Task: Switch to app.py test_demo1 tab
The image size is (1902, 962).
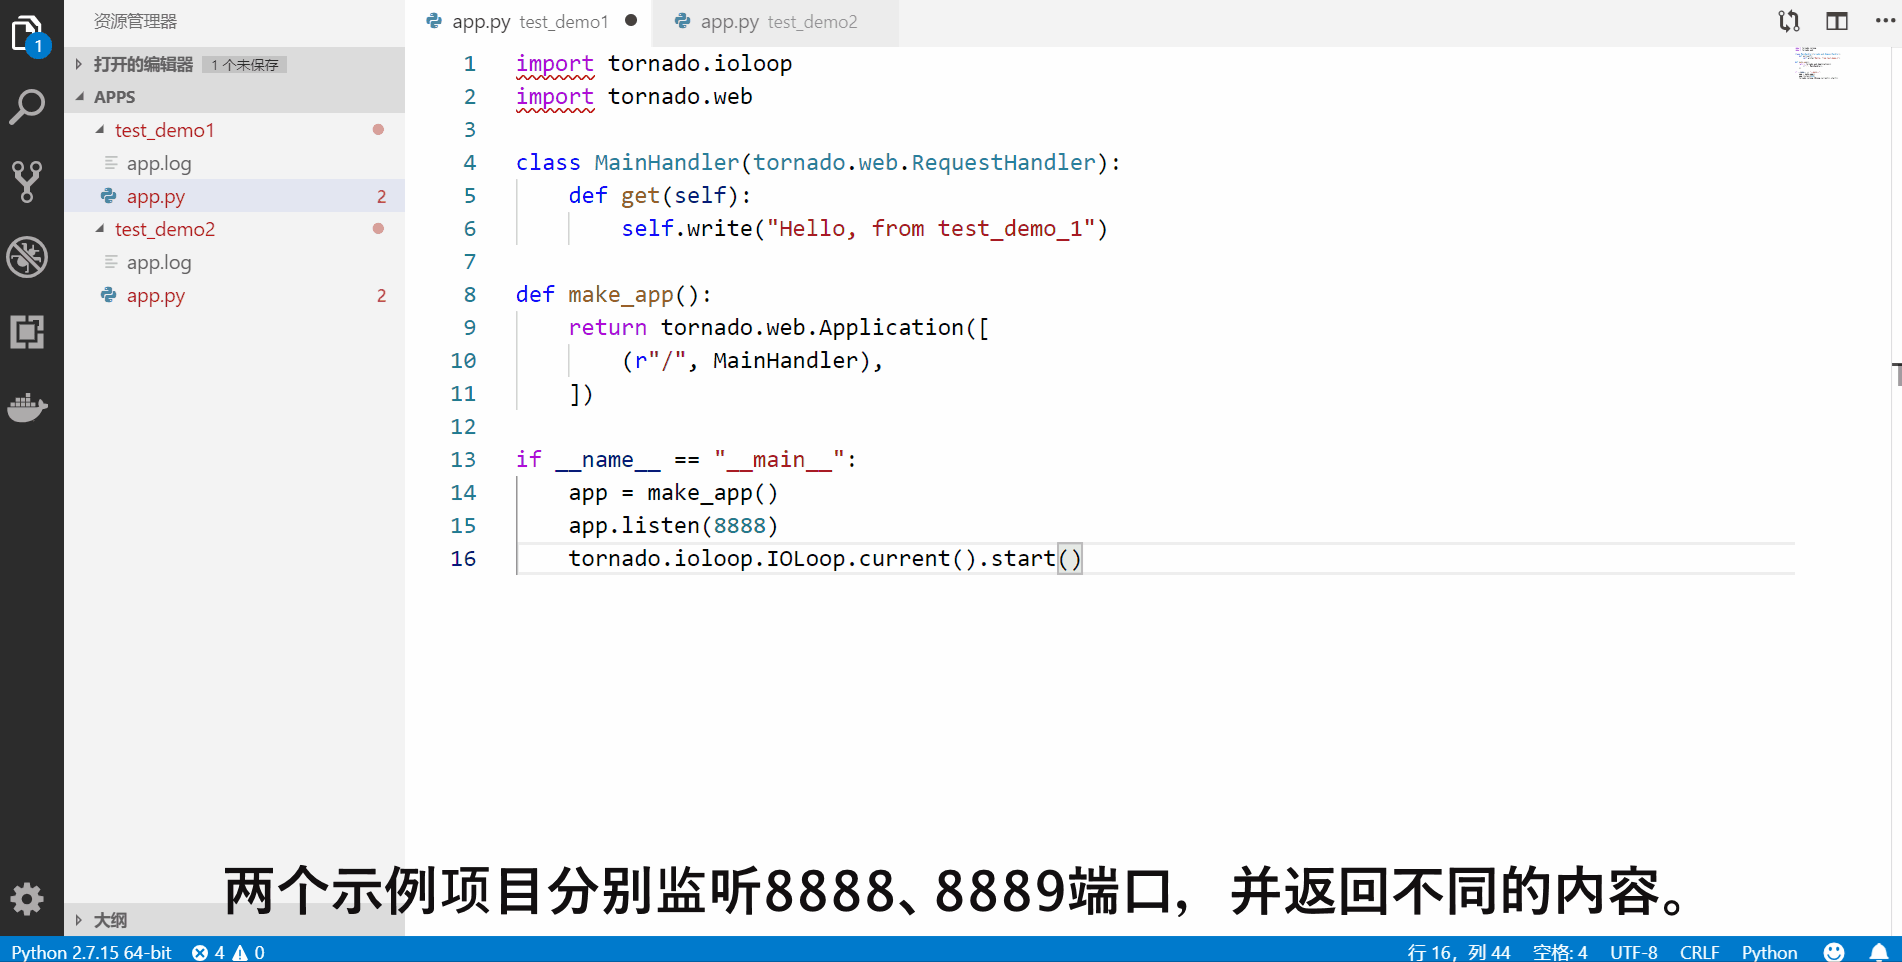Action: 528,22
